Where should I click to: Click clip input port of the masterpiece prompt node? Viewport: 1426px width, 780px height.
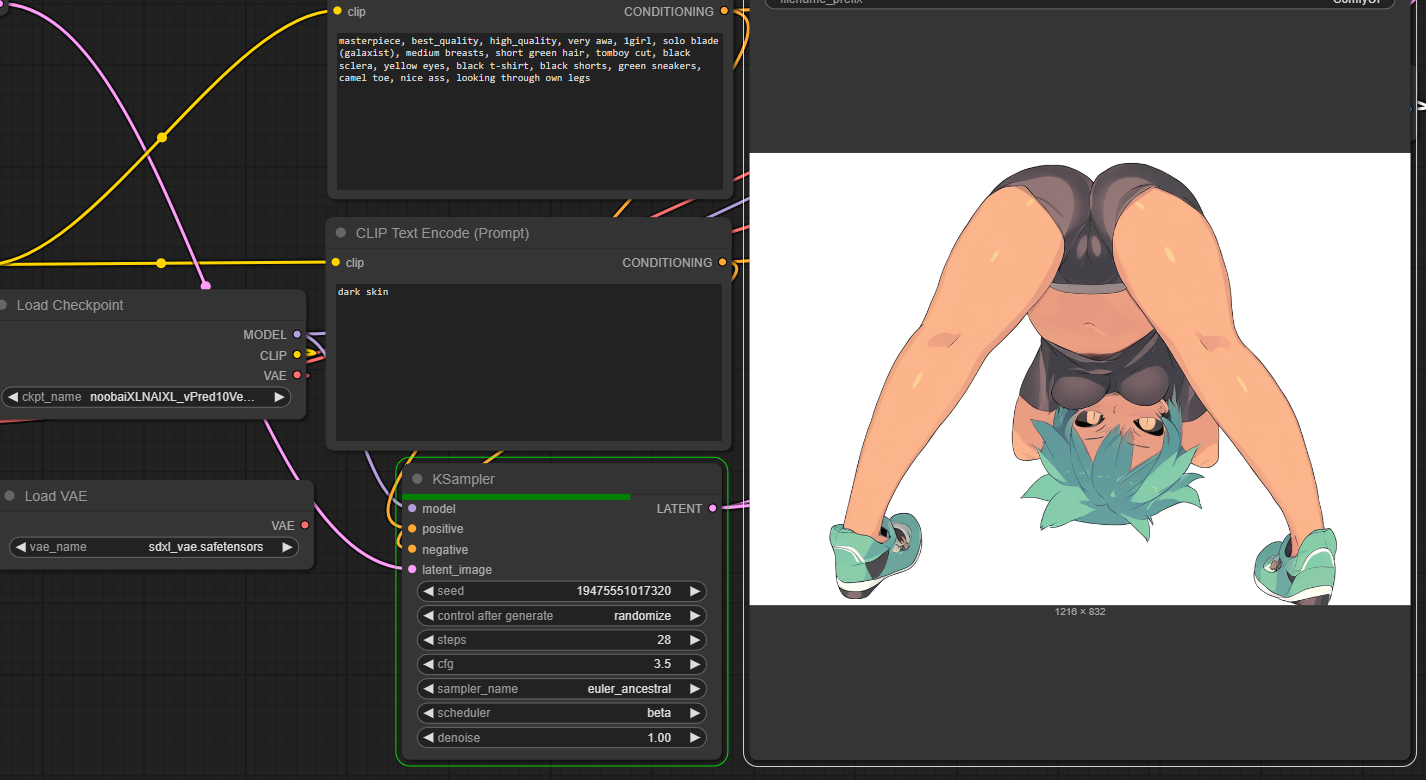tap(337, 11)
